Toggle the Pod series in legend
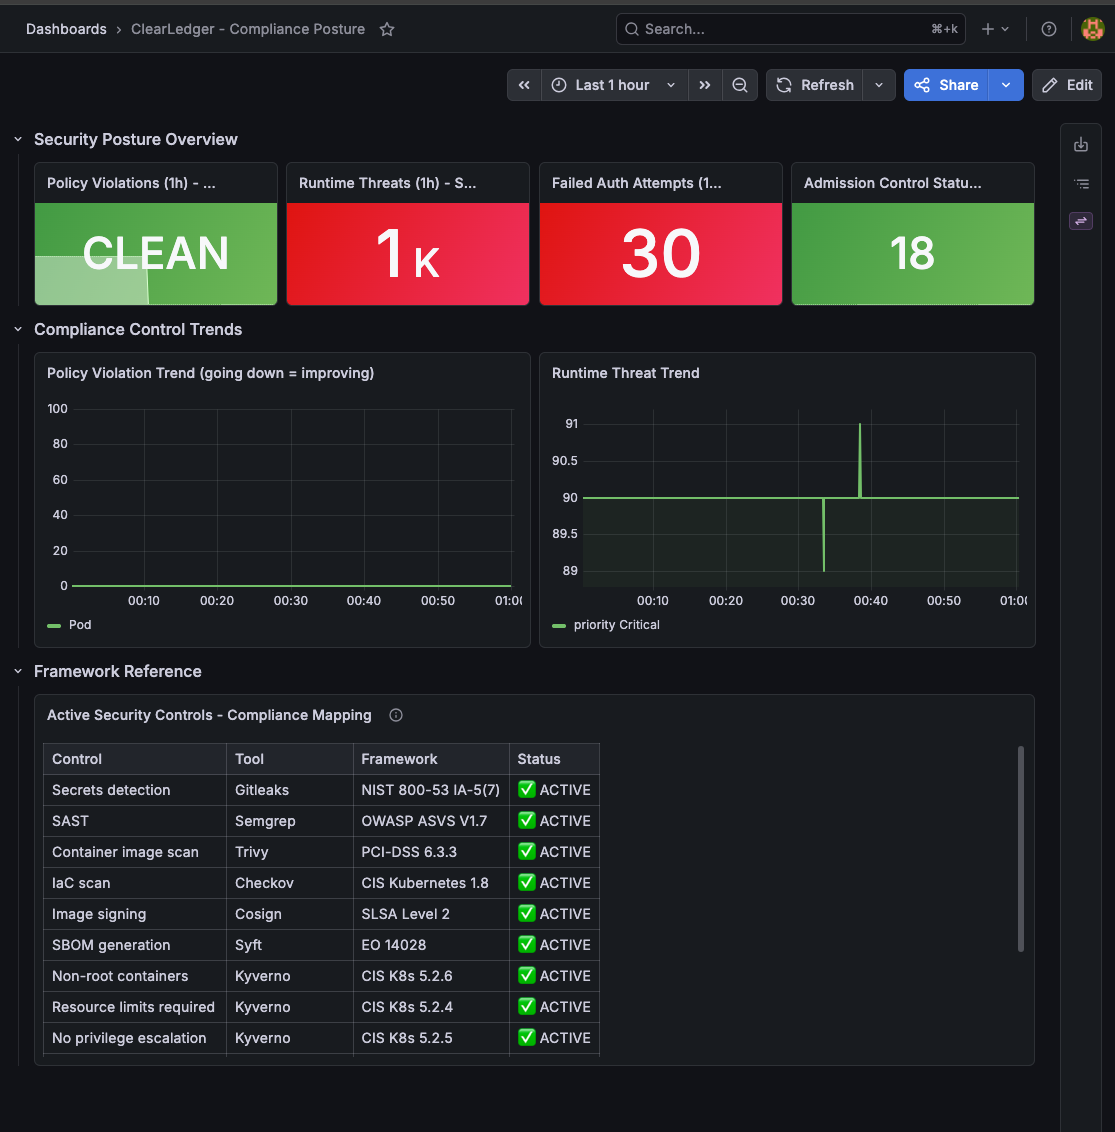Screen dimensions: 1115x1132 (x=69, y=625)
